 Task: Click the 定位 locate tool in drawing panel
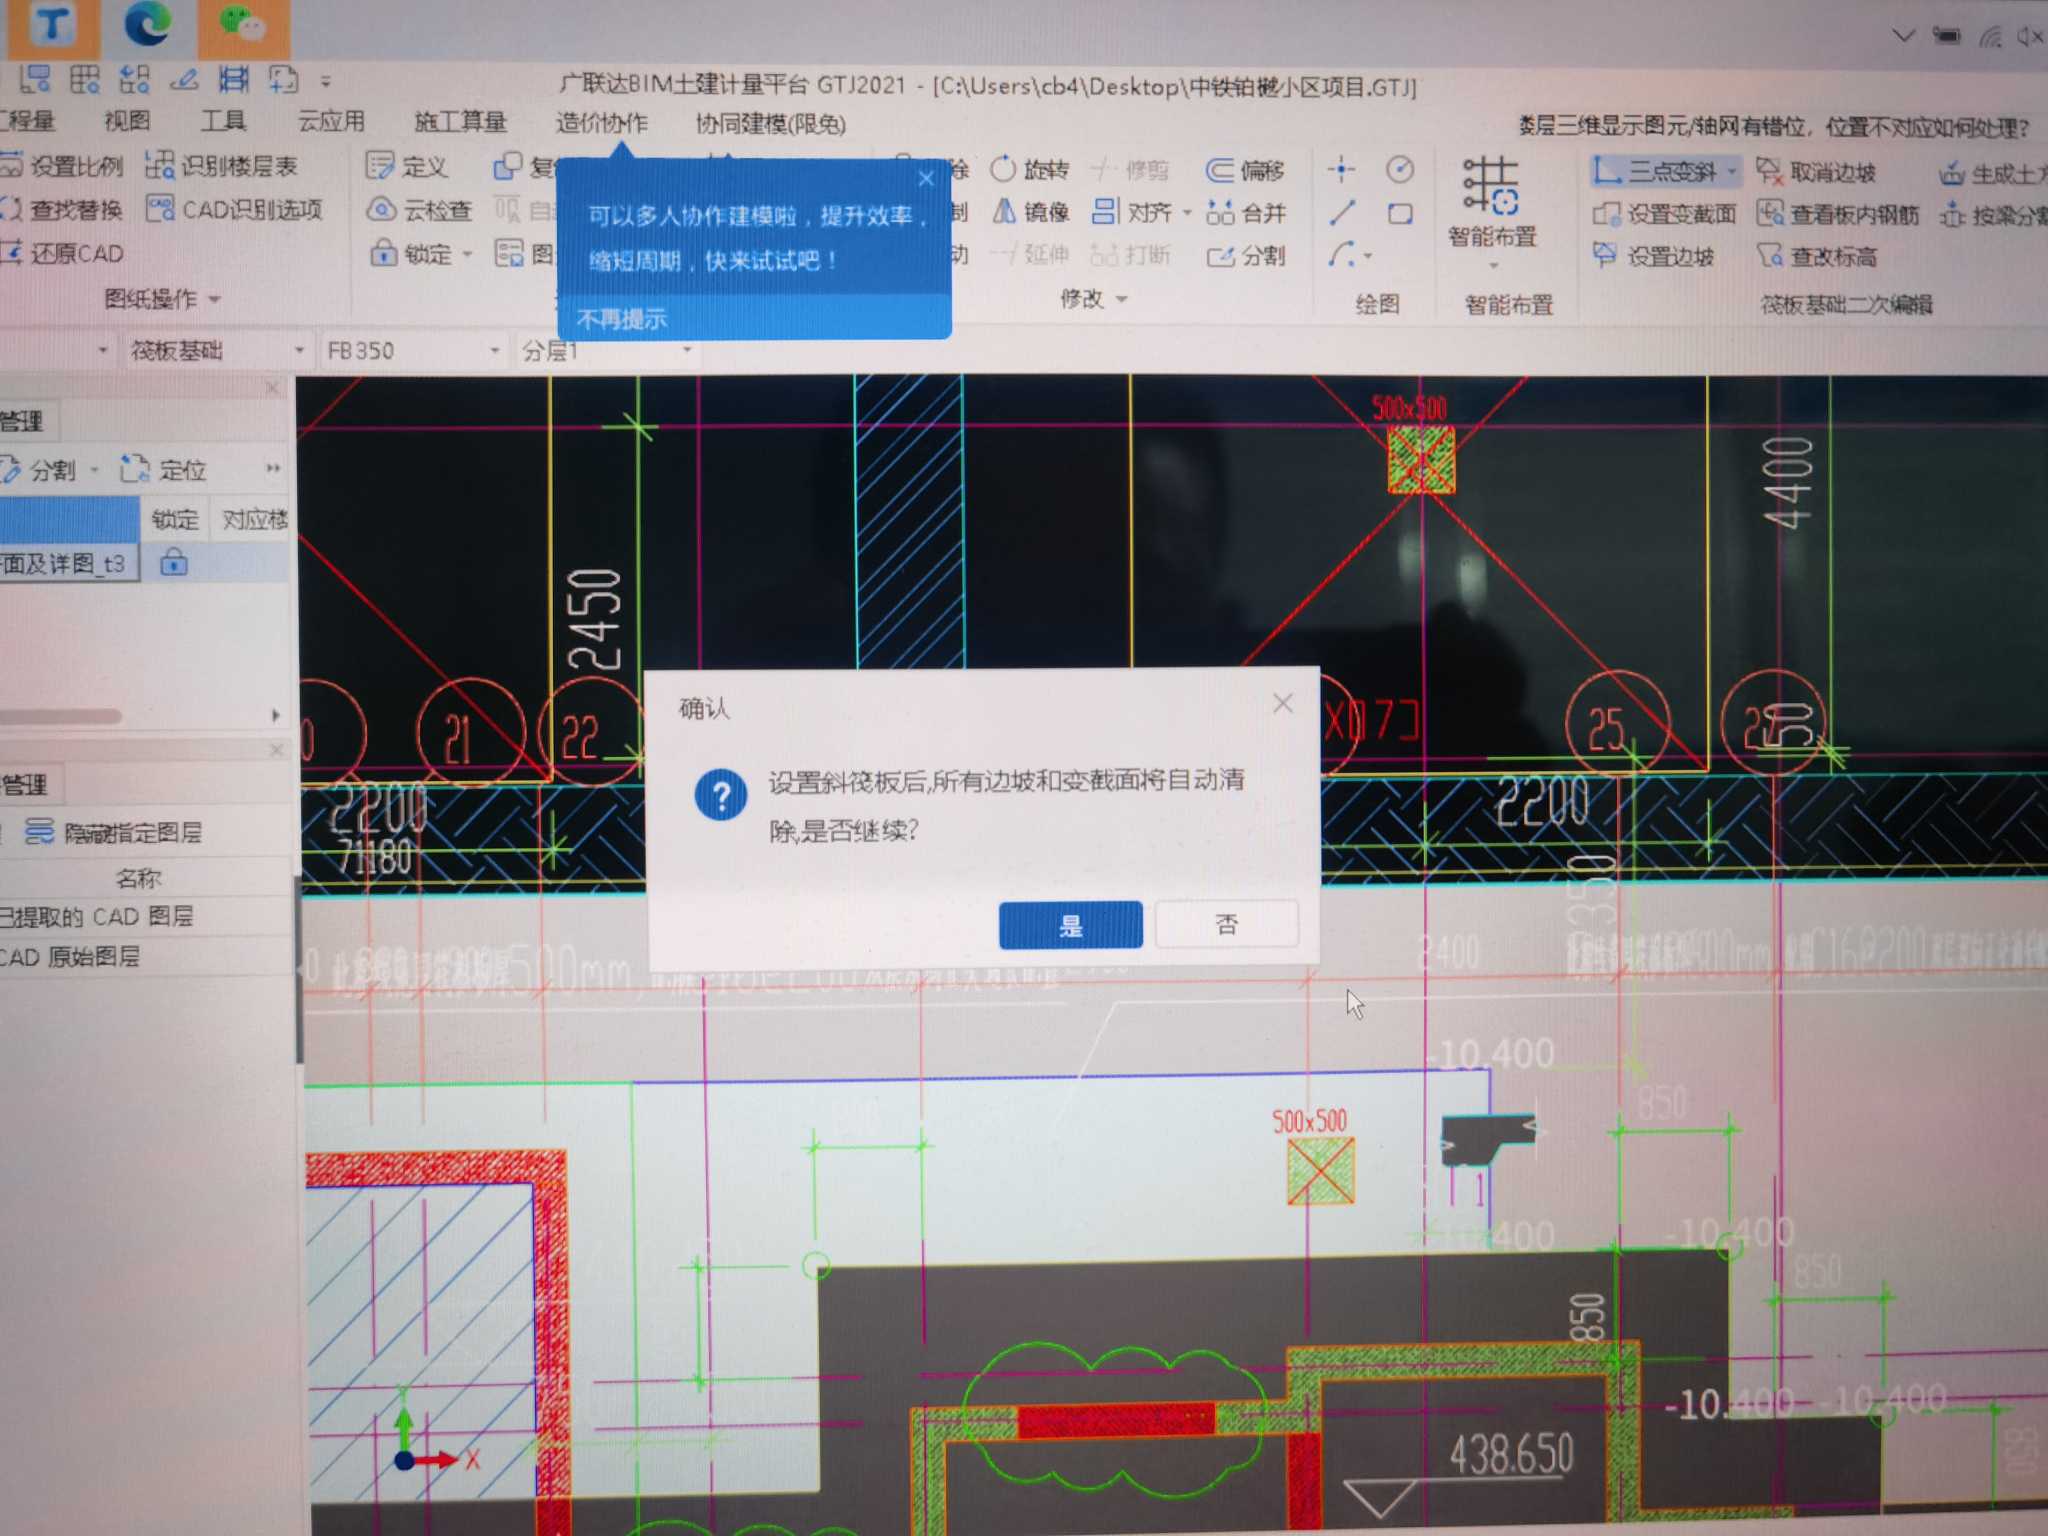point(163,469)
